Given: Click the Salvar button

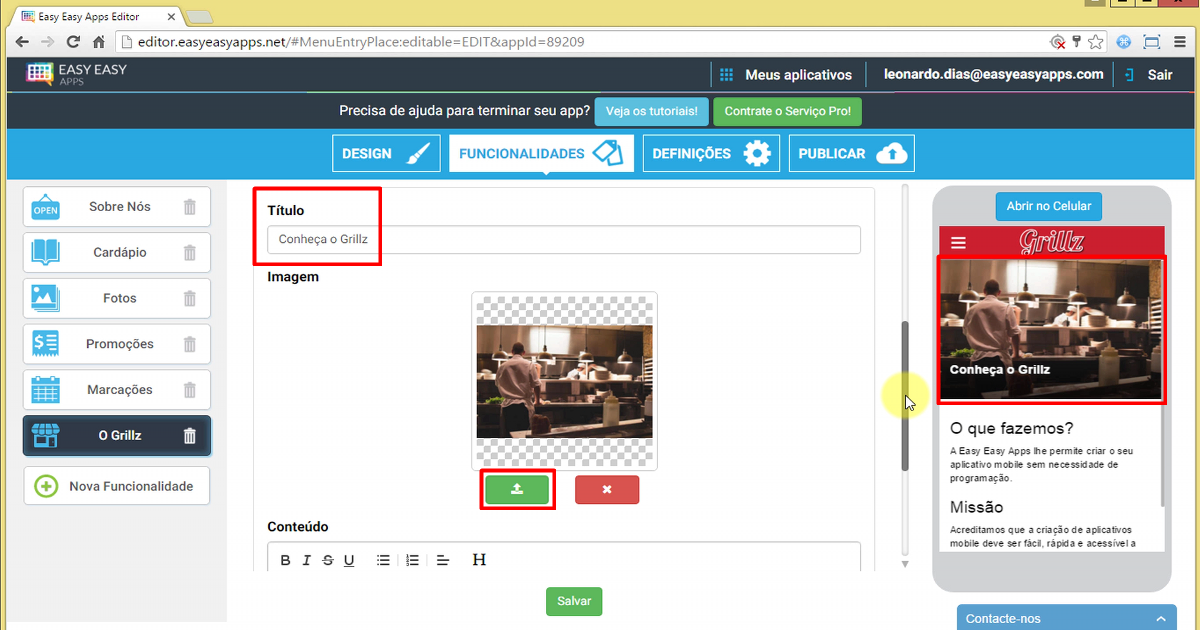Looking at the screenshot, I should 573,601.
